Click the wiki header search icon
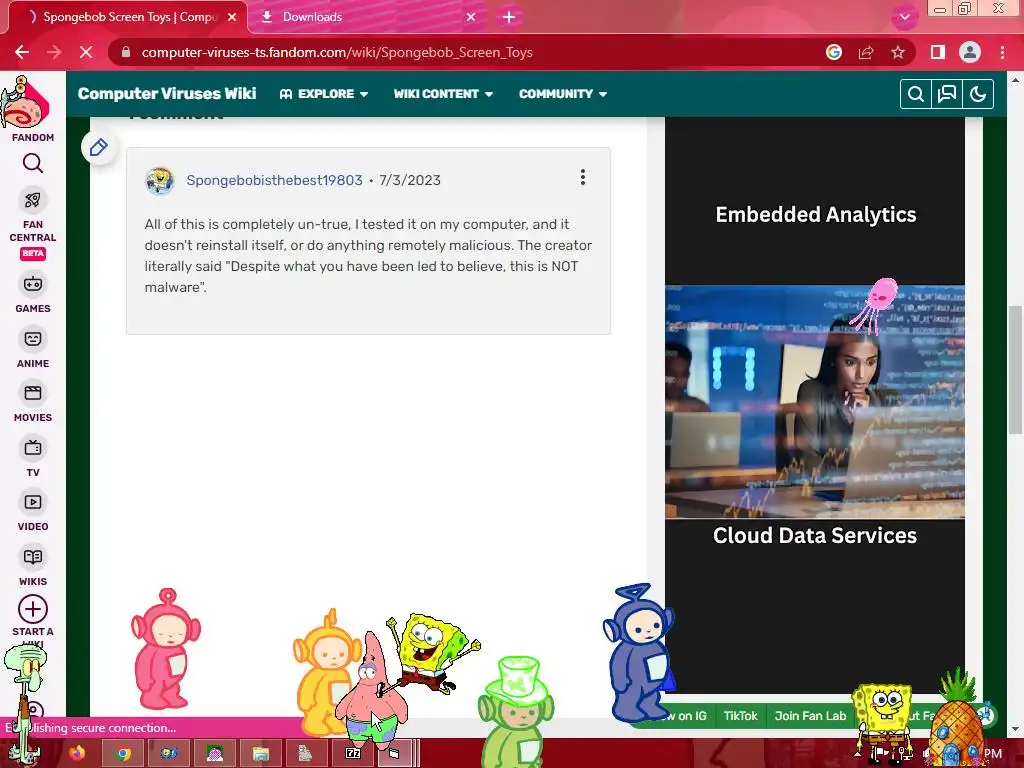This screenshot has width=1024, height=768. click(916, 94)
